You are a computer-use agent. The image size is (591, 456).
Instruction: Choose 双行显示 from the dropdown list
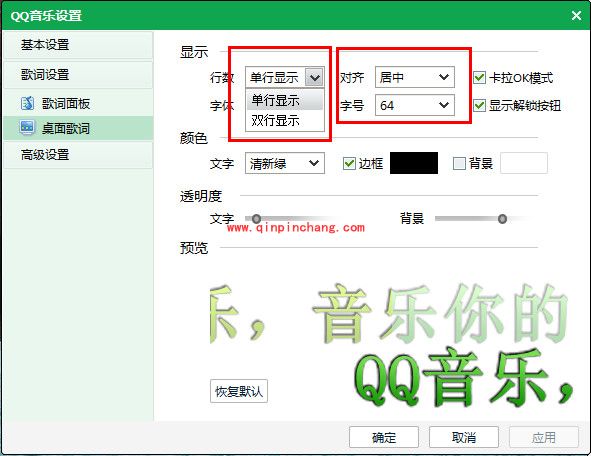285,121
